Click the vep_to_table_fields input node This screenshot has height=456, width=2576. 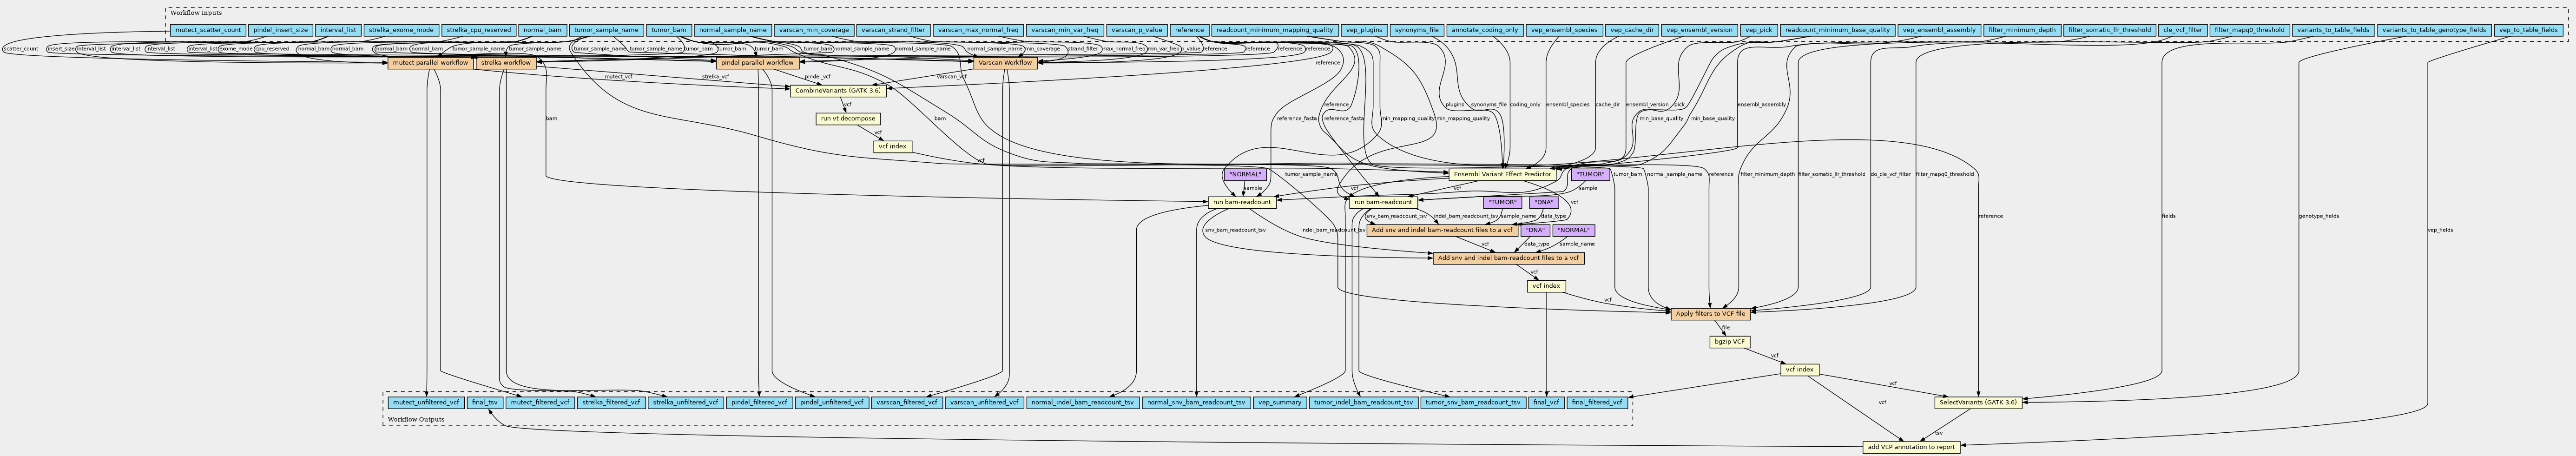tap(2528, 30)
